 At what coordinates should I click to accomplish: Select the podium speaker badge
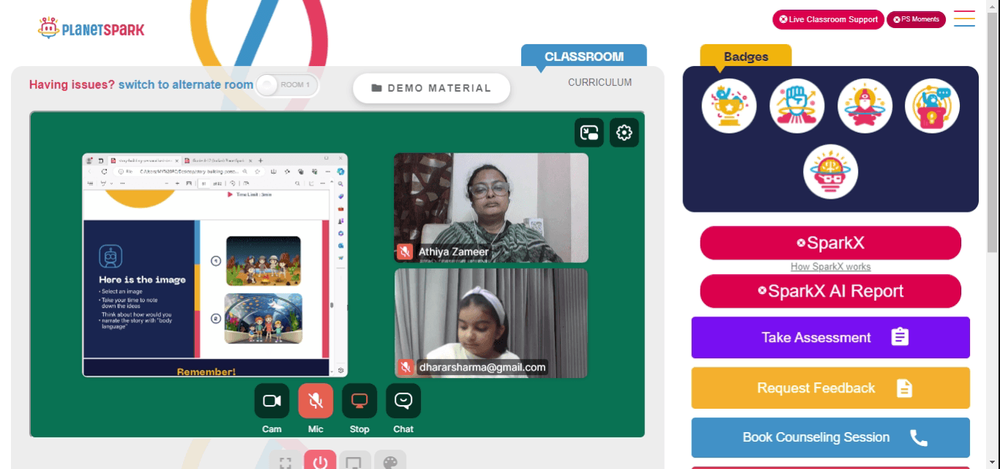pyautogui.click(x=932, y=106)
